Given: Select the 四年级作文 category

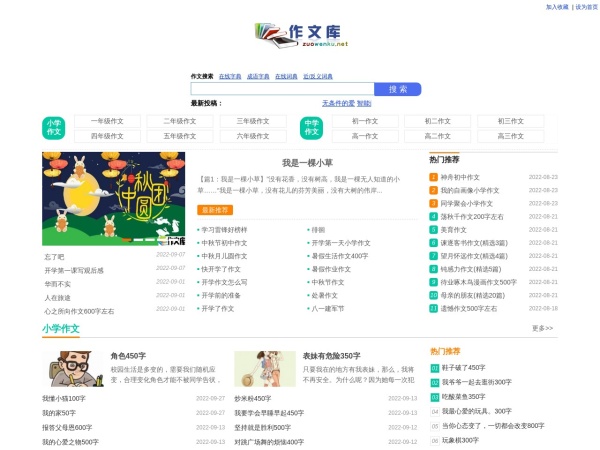Looking at the screenshot, I should pos(107,136).
